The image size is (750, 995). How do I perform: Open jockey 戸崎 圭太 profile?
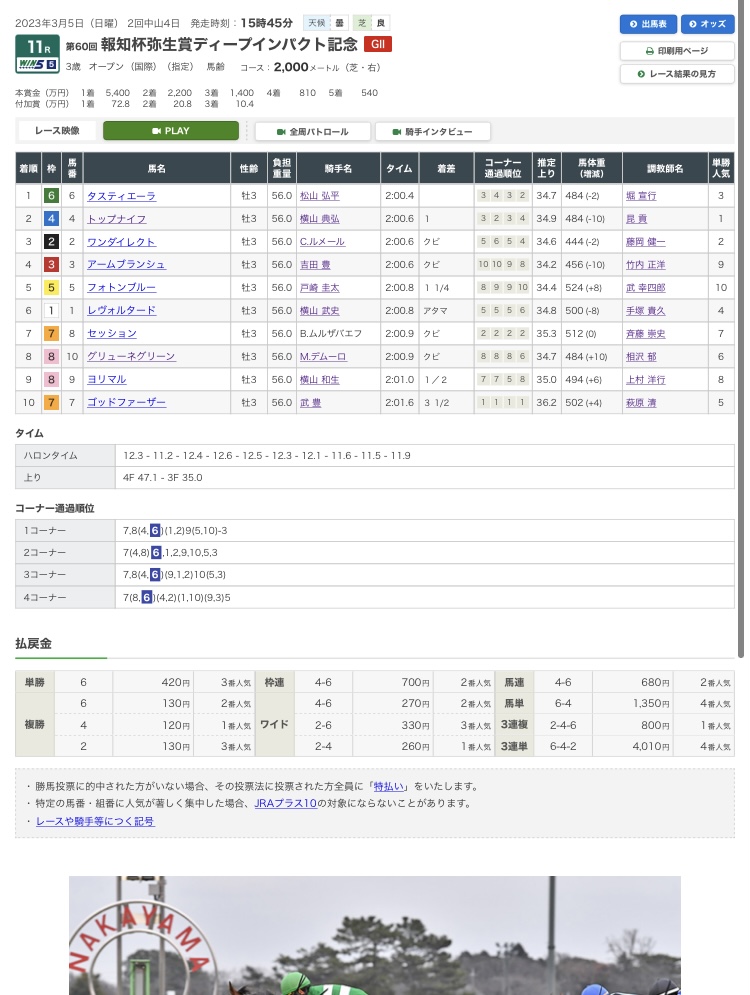click(x=320, y=287)
